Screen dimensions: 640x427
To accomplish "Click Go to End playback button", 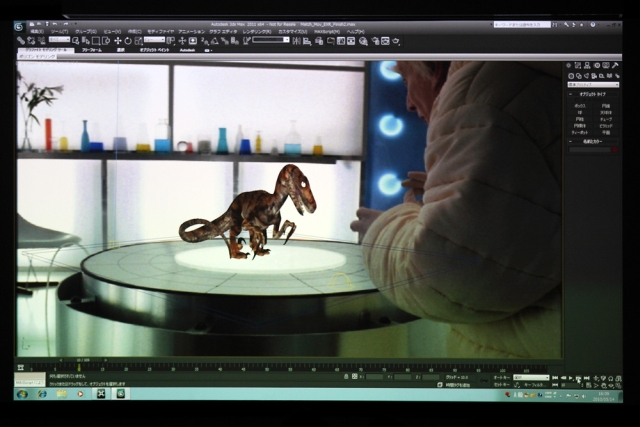I will [x=587, y=378].
